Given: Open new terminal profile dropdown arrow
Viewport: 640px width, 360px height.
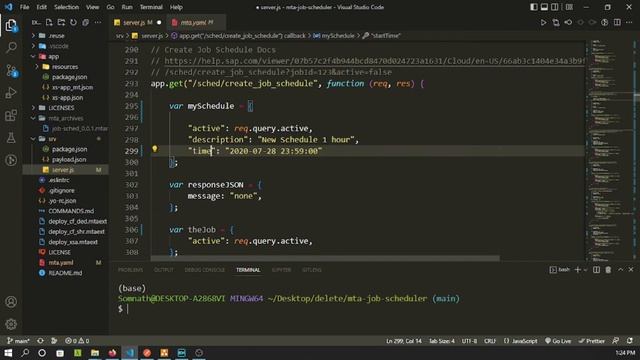Looking at the screenshot, I should (x=585, y=270).
